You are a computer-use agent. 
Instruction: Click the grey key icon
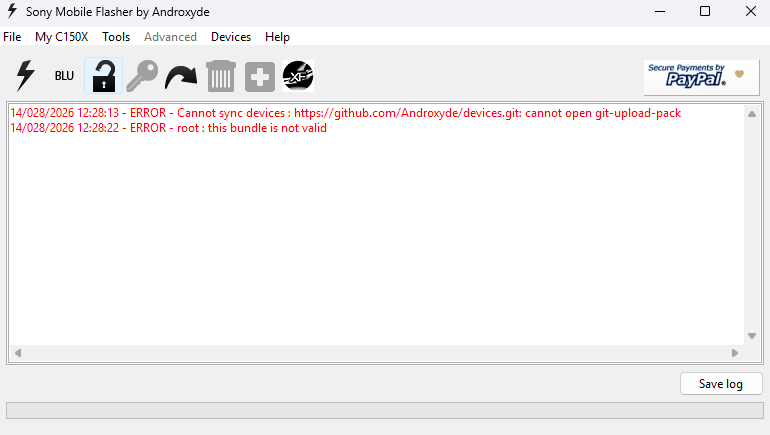click(x=142, y=76)
